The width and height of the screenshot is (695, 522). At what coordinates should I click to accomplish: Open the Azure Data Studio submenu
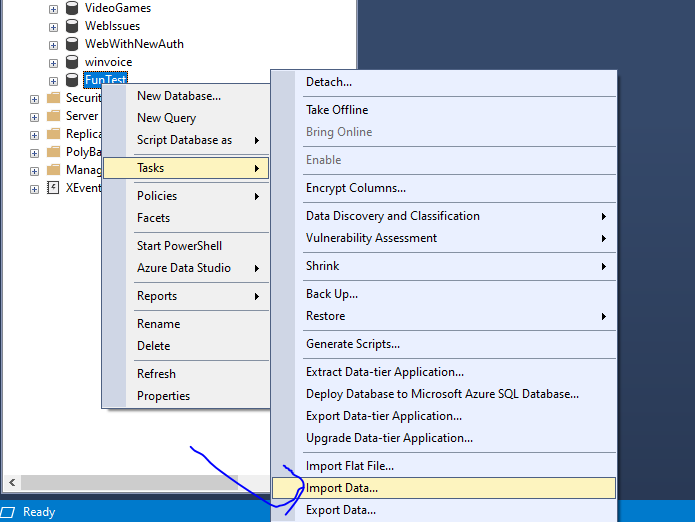186,268
